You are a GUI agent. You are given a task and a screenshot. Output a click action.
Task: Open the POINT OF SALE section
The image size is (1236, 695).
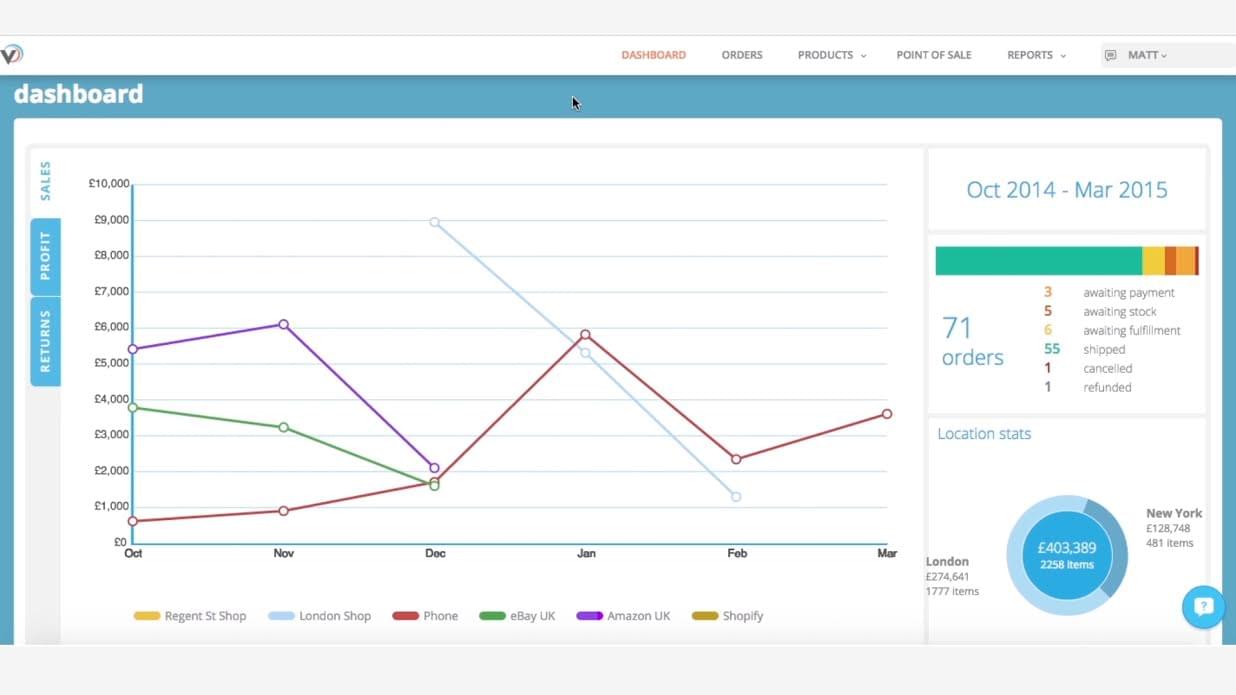point(933,55)
